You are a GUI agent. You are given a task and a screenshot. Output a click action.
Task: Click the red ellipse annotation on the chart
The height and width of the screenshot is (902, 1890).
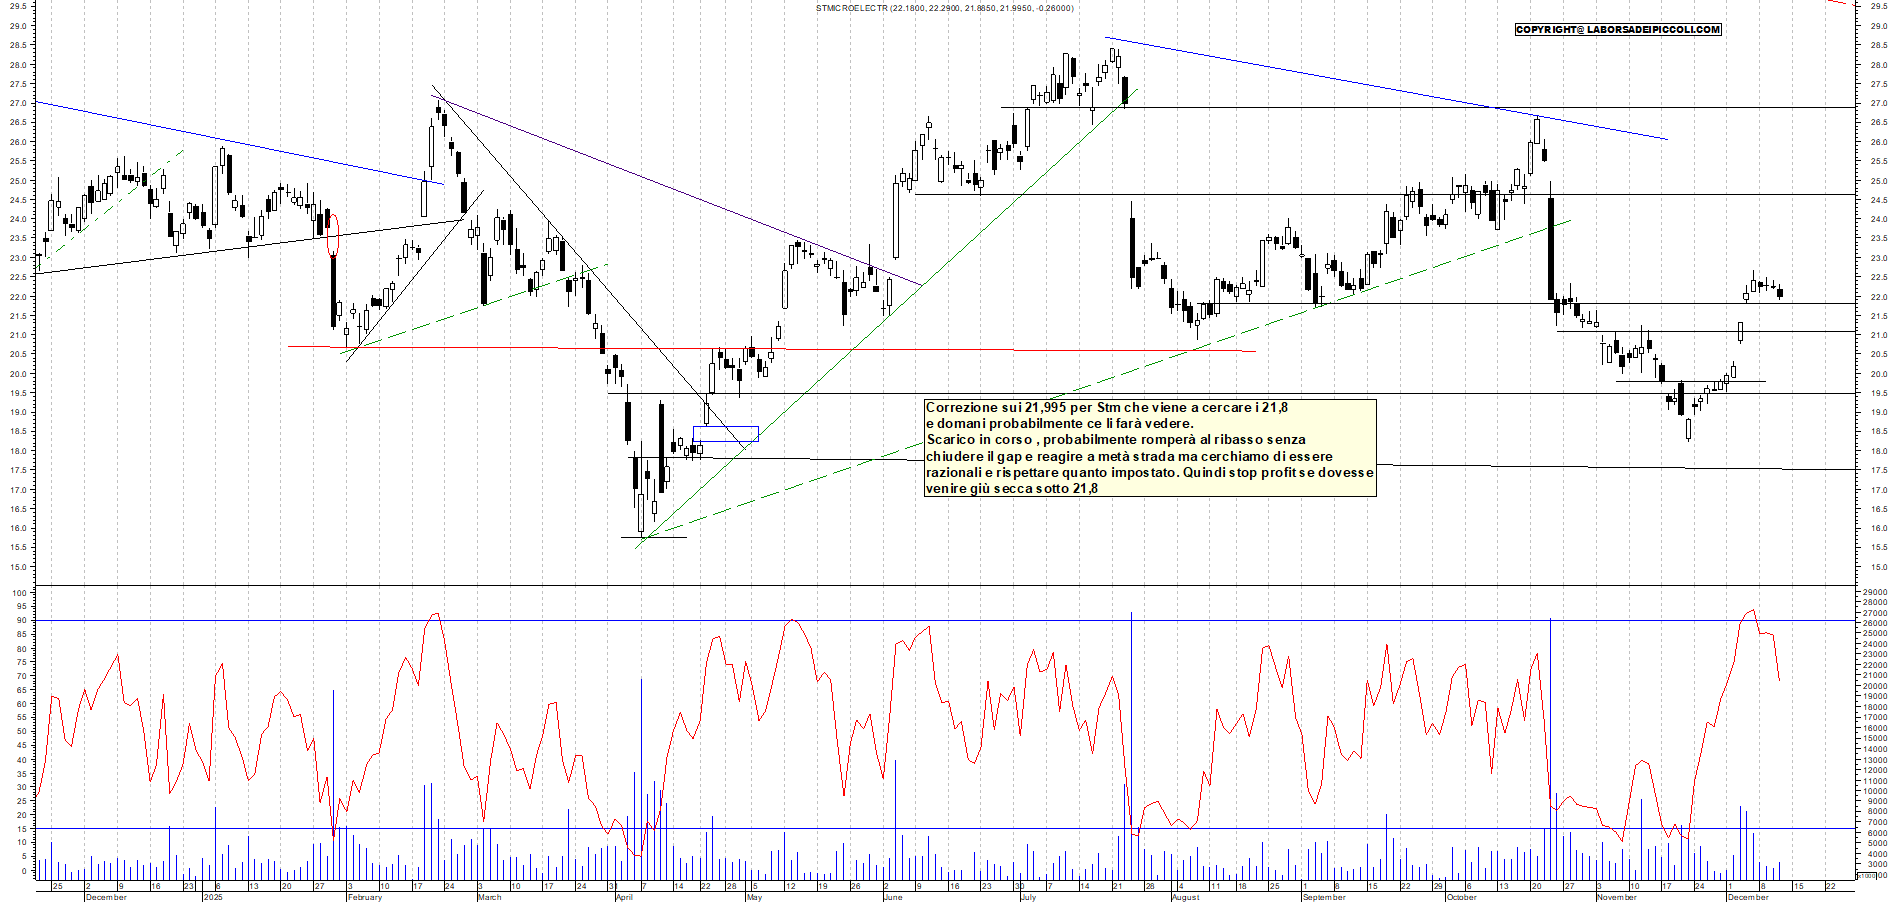(333, 235)
